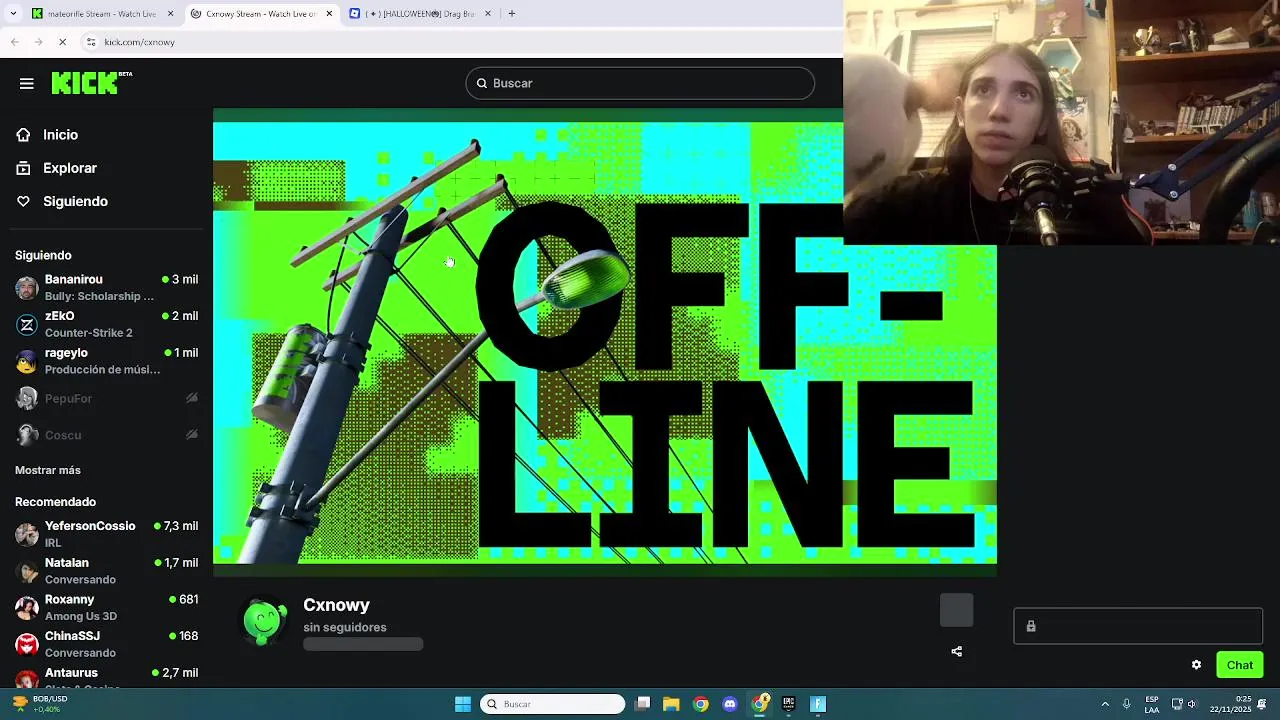Click 'Among Us 3D' under Roxanny

(81, 616)
